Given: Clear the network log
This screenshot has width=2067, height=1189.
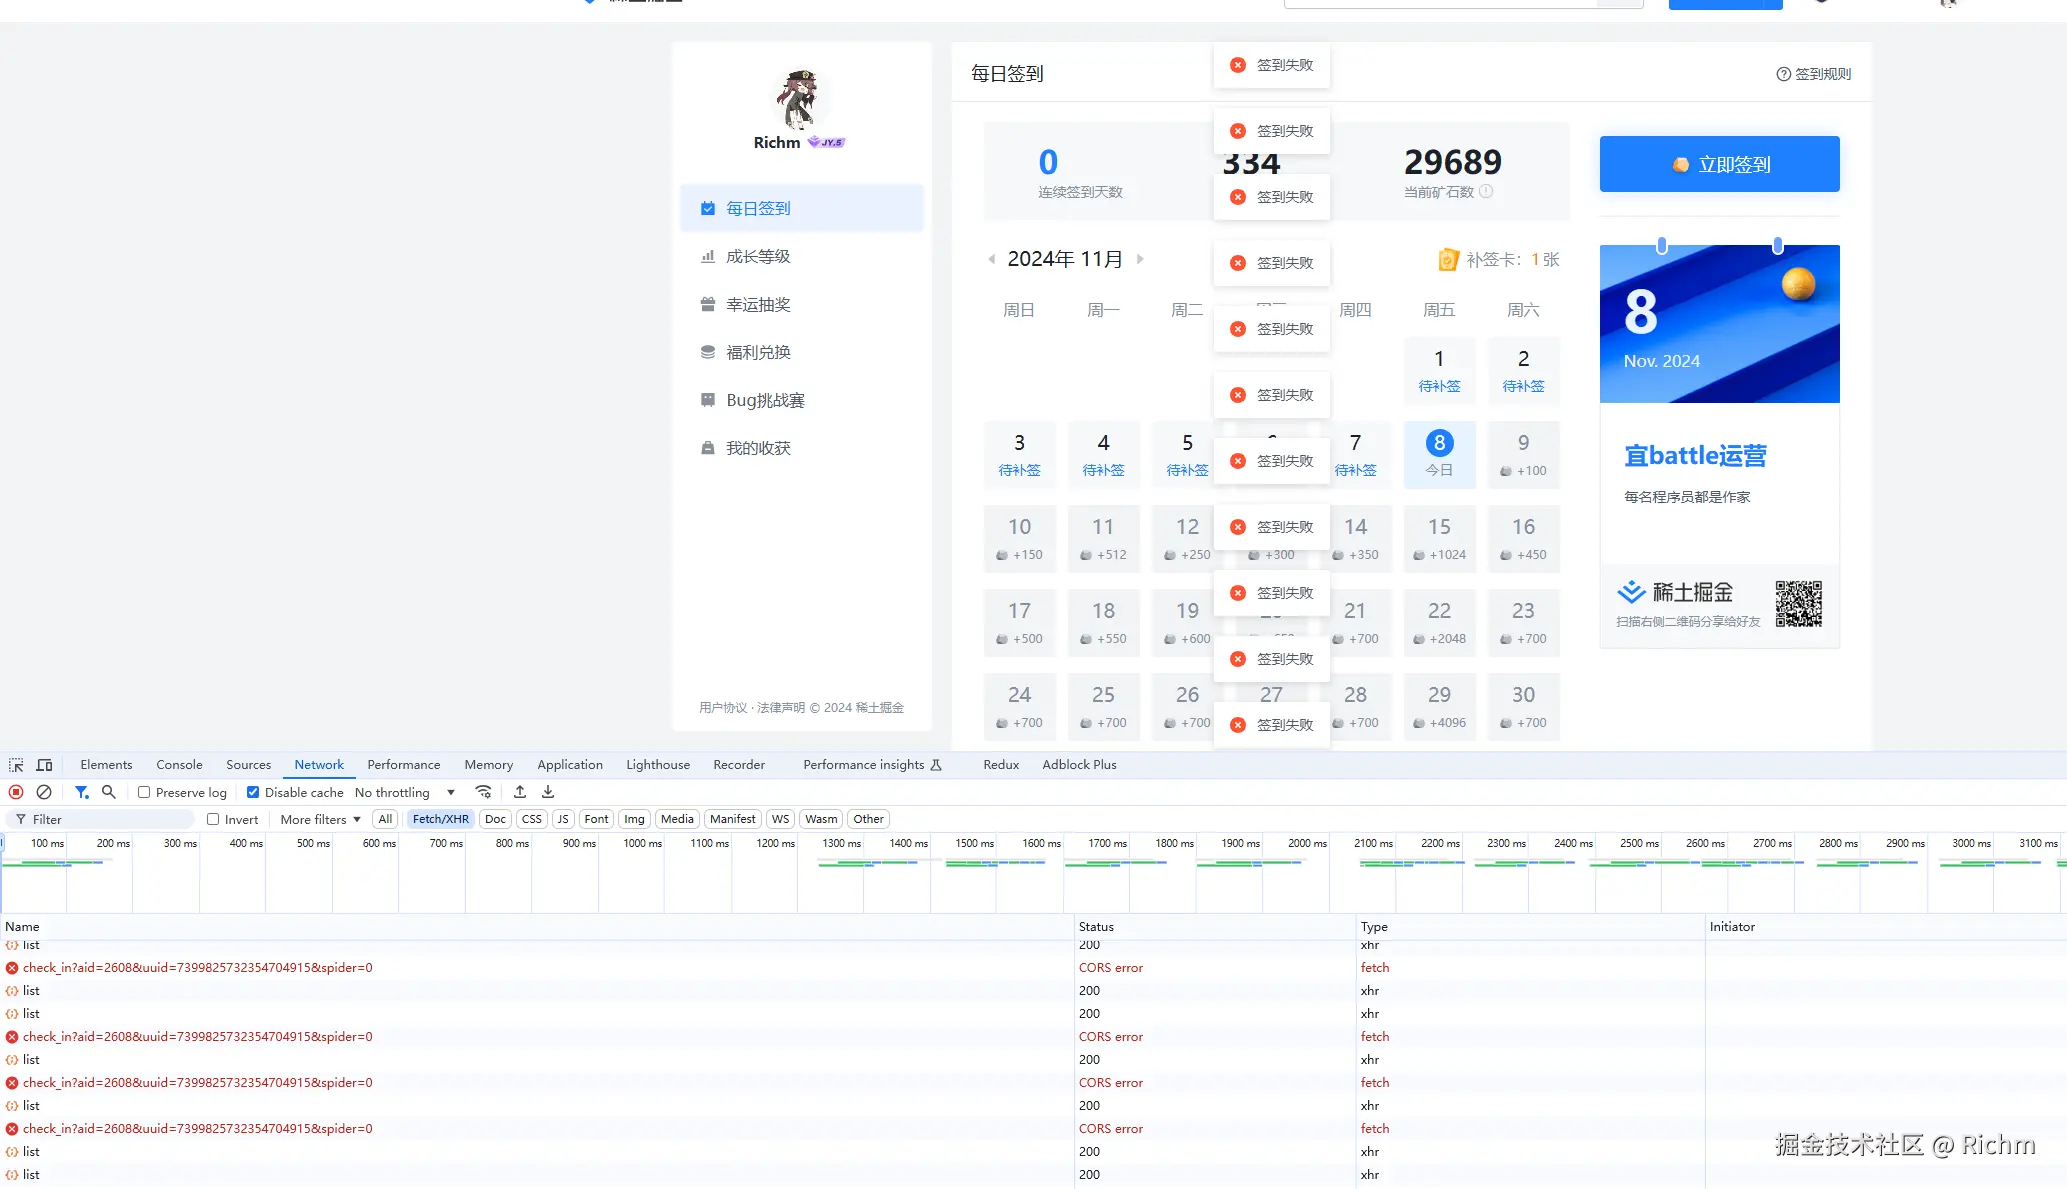Looking at the screenshot, I should coord(44,792).
